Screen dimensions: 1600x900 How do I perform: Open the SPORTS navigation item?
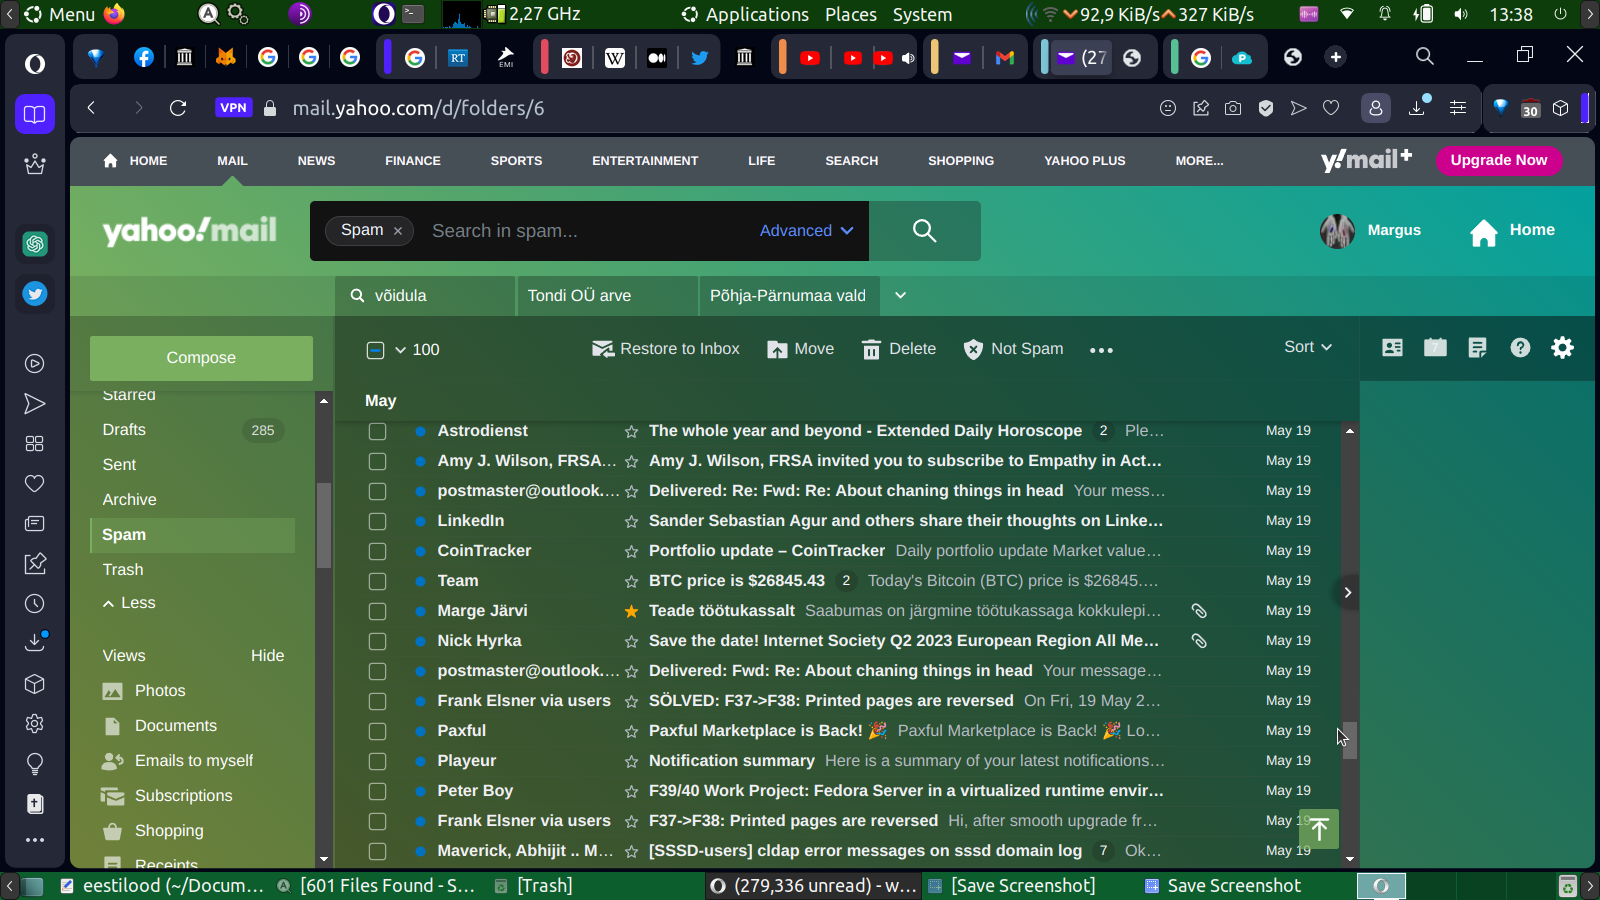coord(516,161)
